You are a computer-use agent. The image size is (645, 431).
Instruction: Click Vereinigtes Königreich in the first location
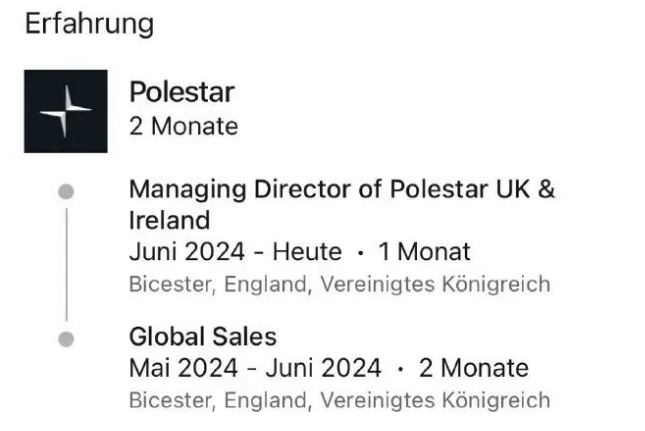click(435, 284)
